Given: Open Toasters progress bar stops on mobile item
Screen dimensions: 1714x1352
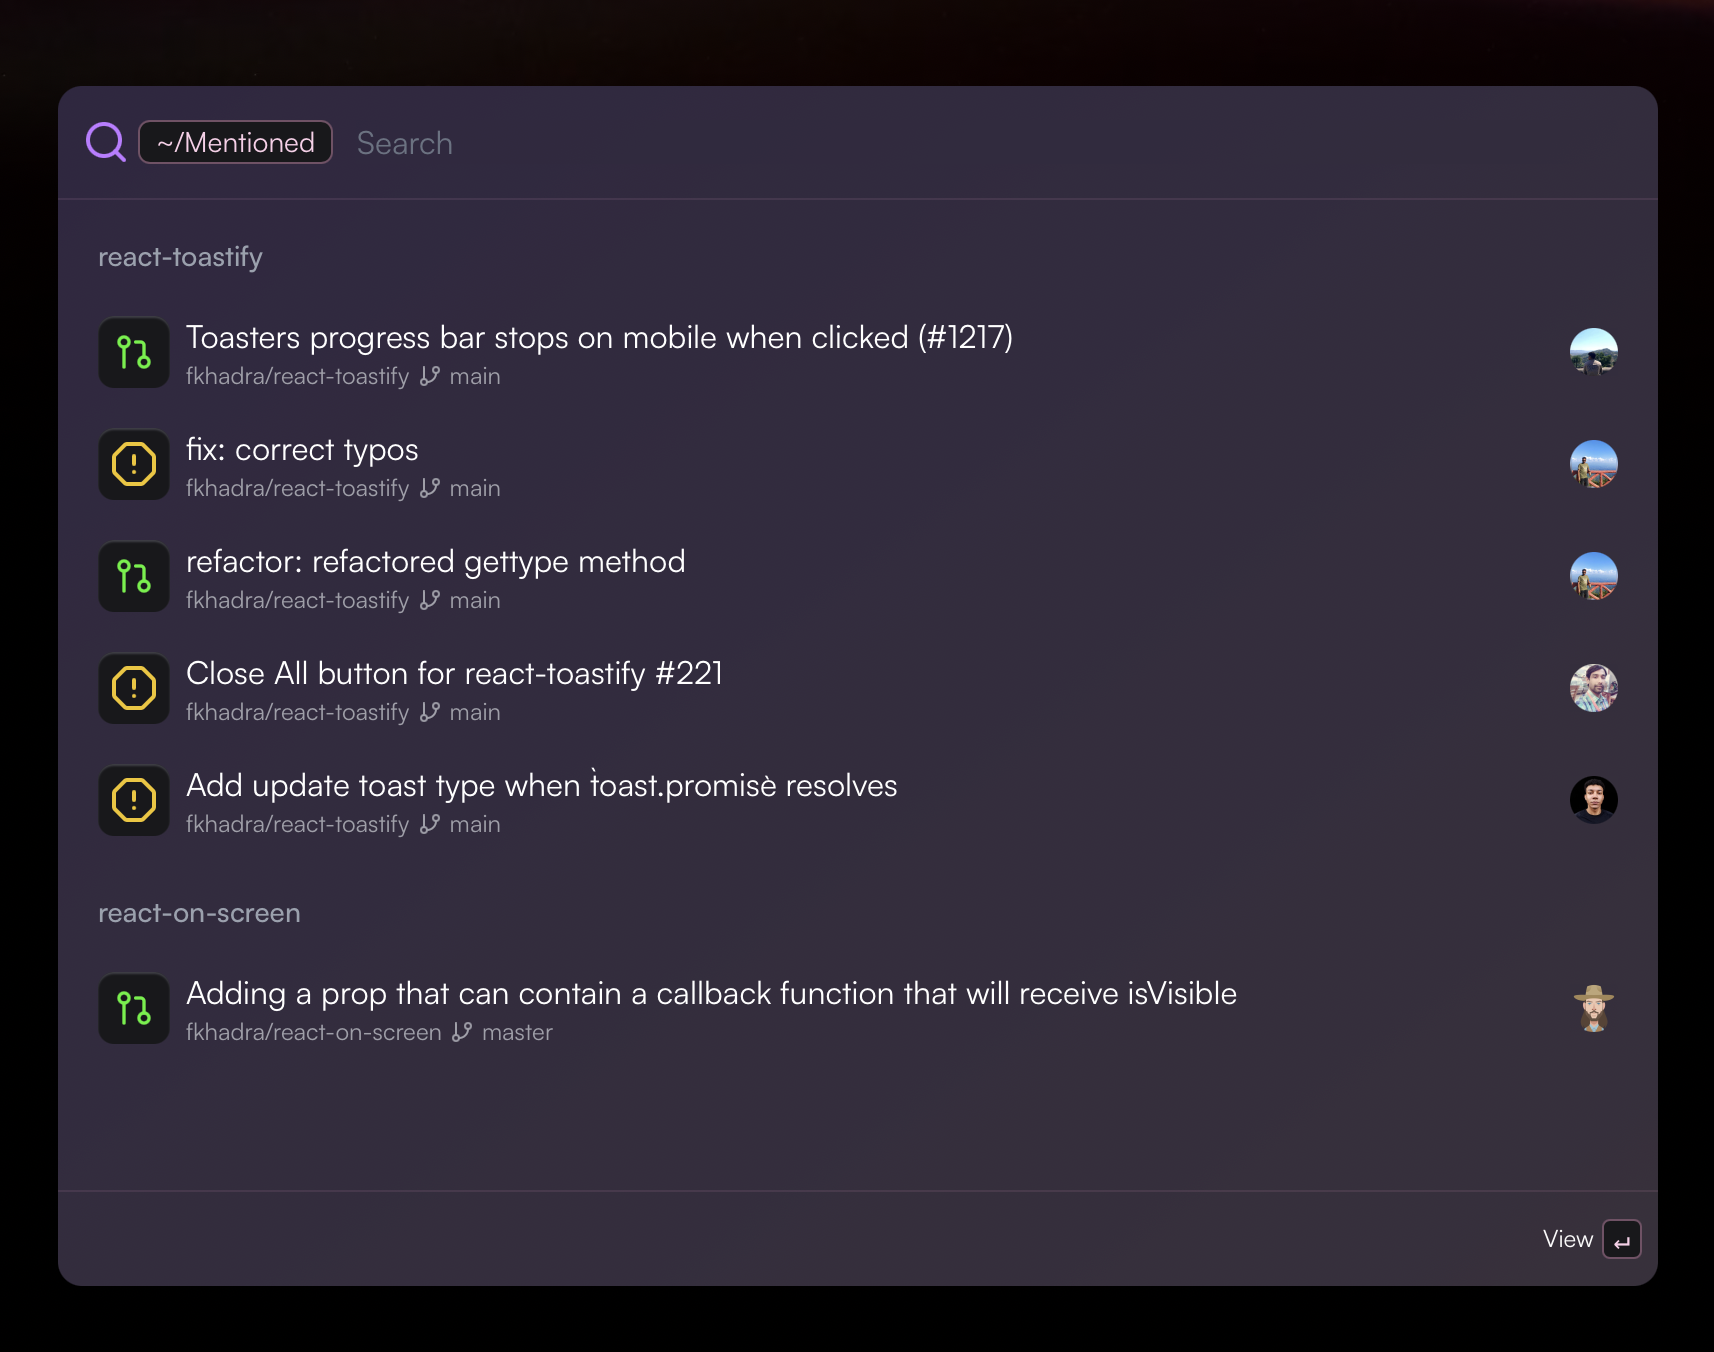Looking at the screenshot, I should pyautogui.click(x=599, y=338).
